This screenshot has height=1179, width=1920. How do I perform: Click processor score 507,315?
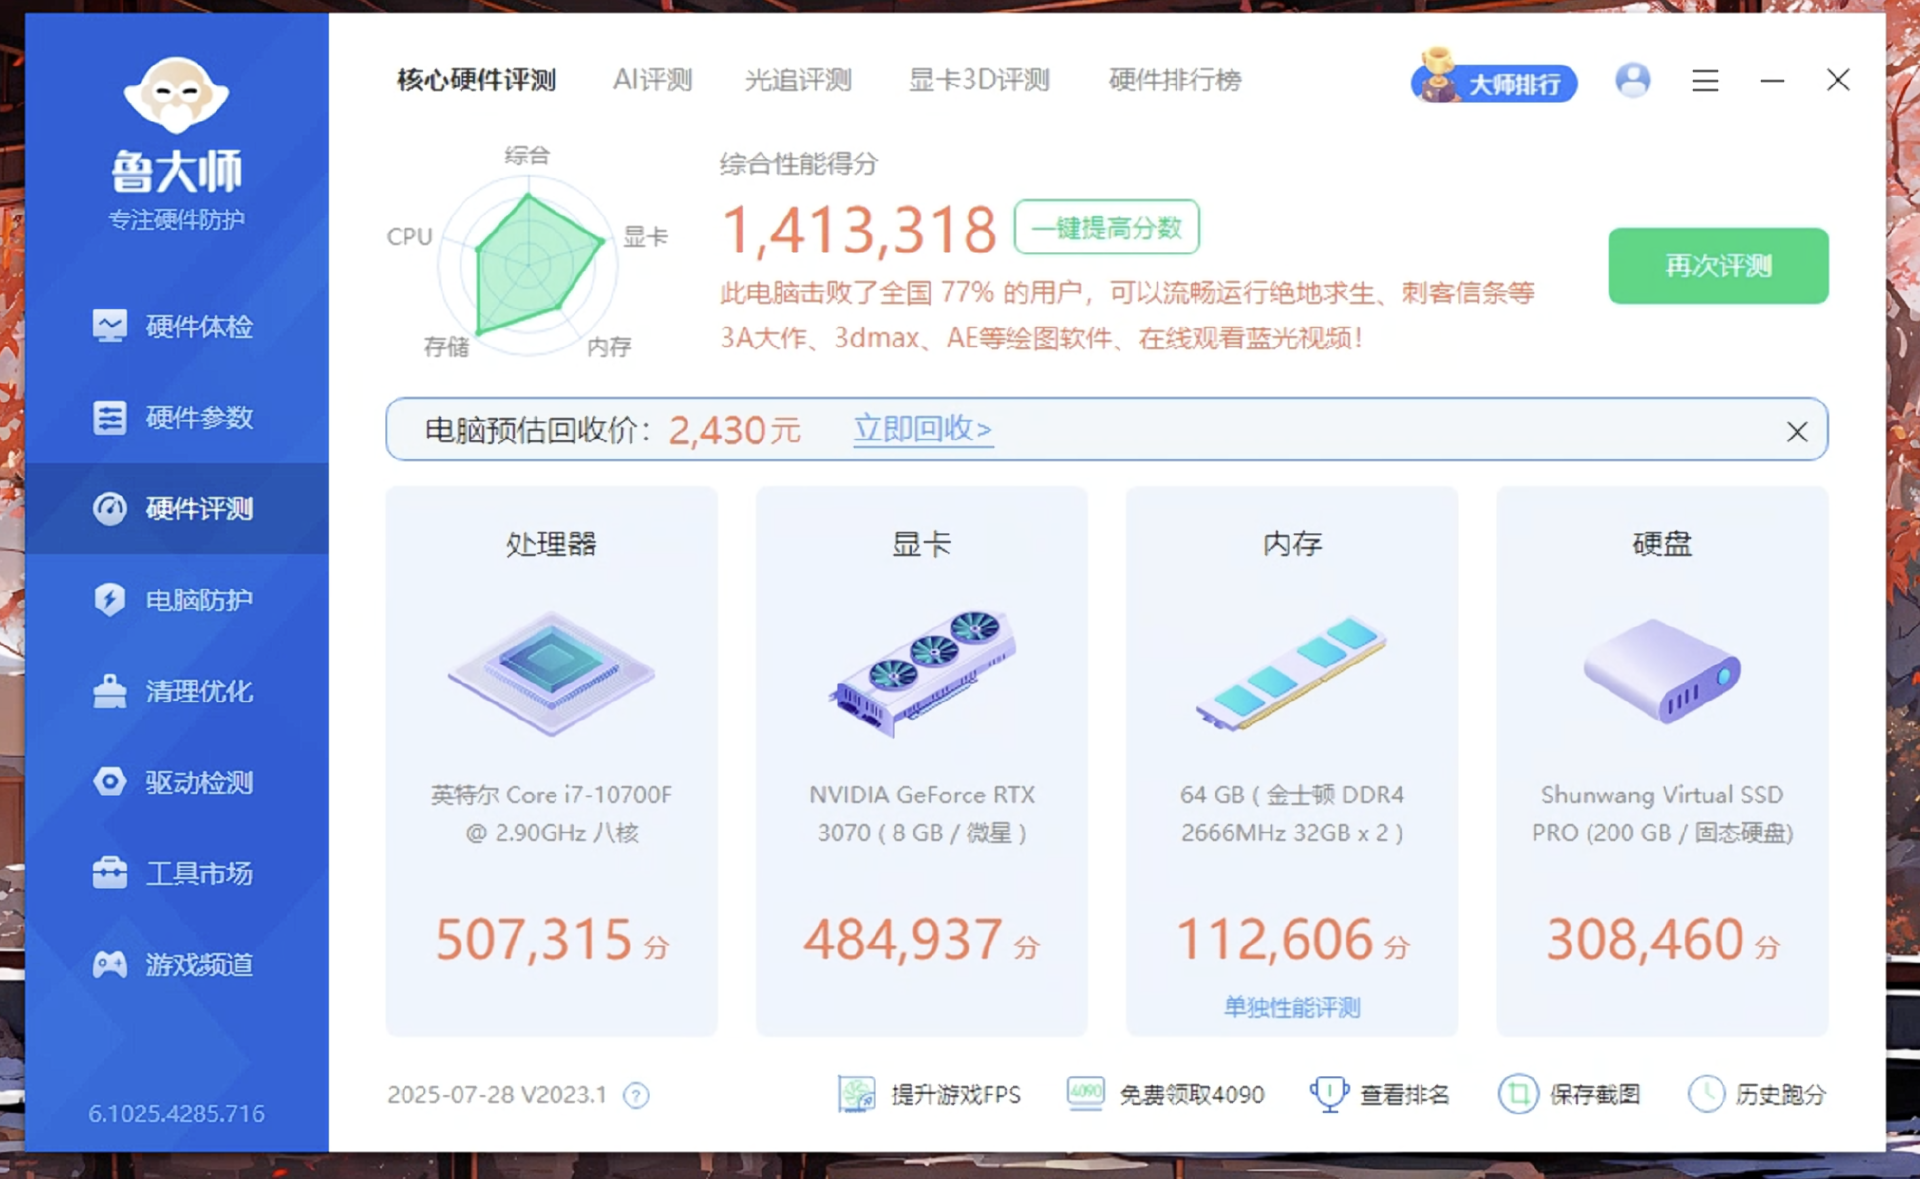point(533,940)
